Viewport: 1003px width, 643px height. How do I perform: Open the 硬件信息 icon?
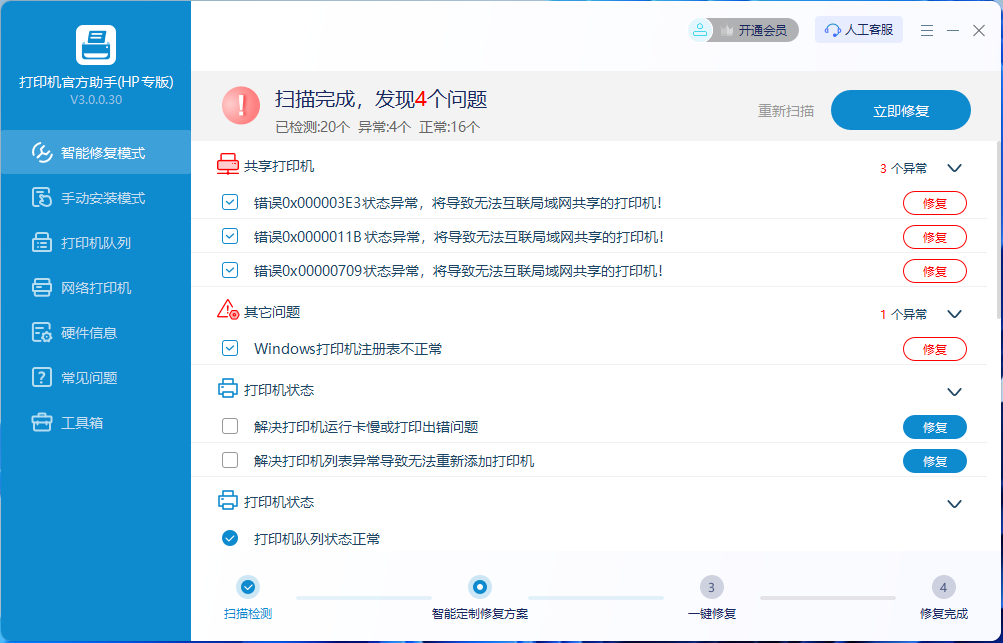[x=42, y=333]
